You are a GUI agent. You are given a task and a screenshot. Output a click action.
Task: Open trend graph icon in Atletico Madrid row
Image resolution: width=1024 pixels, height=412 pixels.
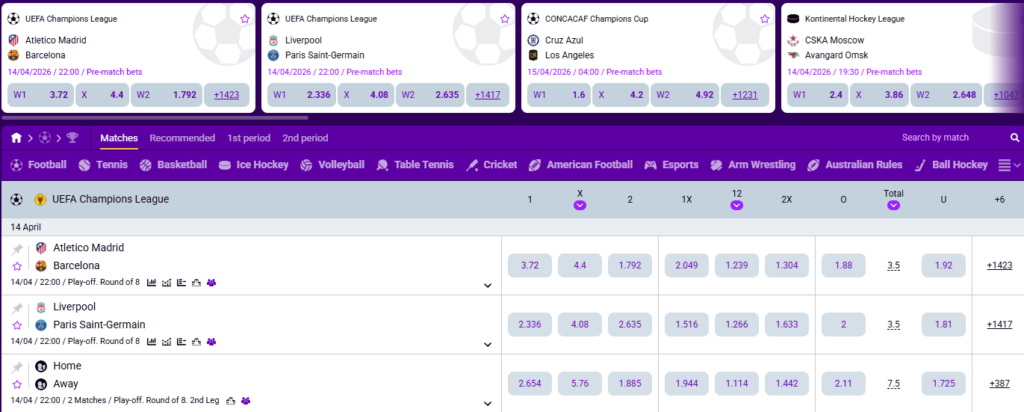pyautogui.click(x=167, y=283)
